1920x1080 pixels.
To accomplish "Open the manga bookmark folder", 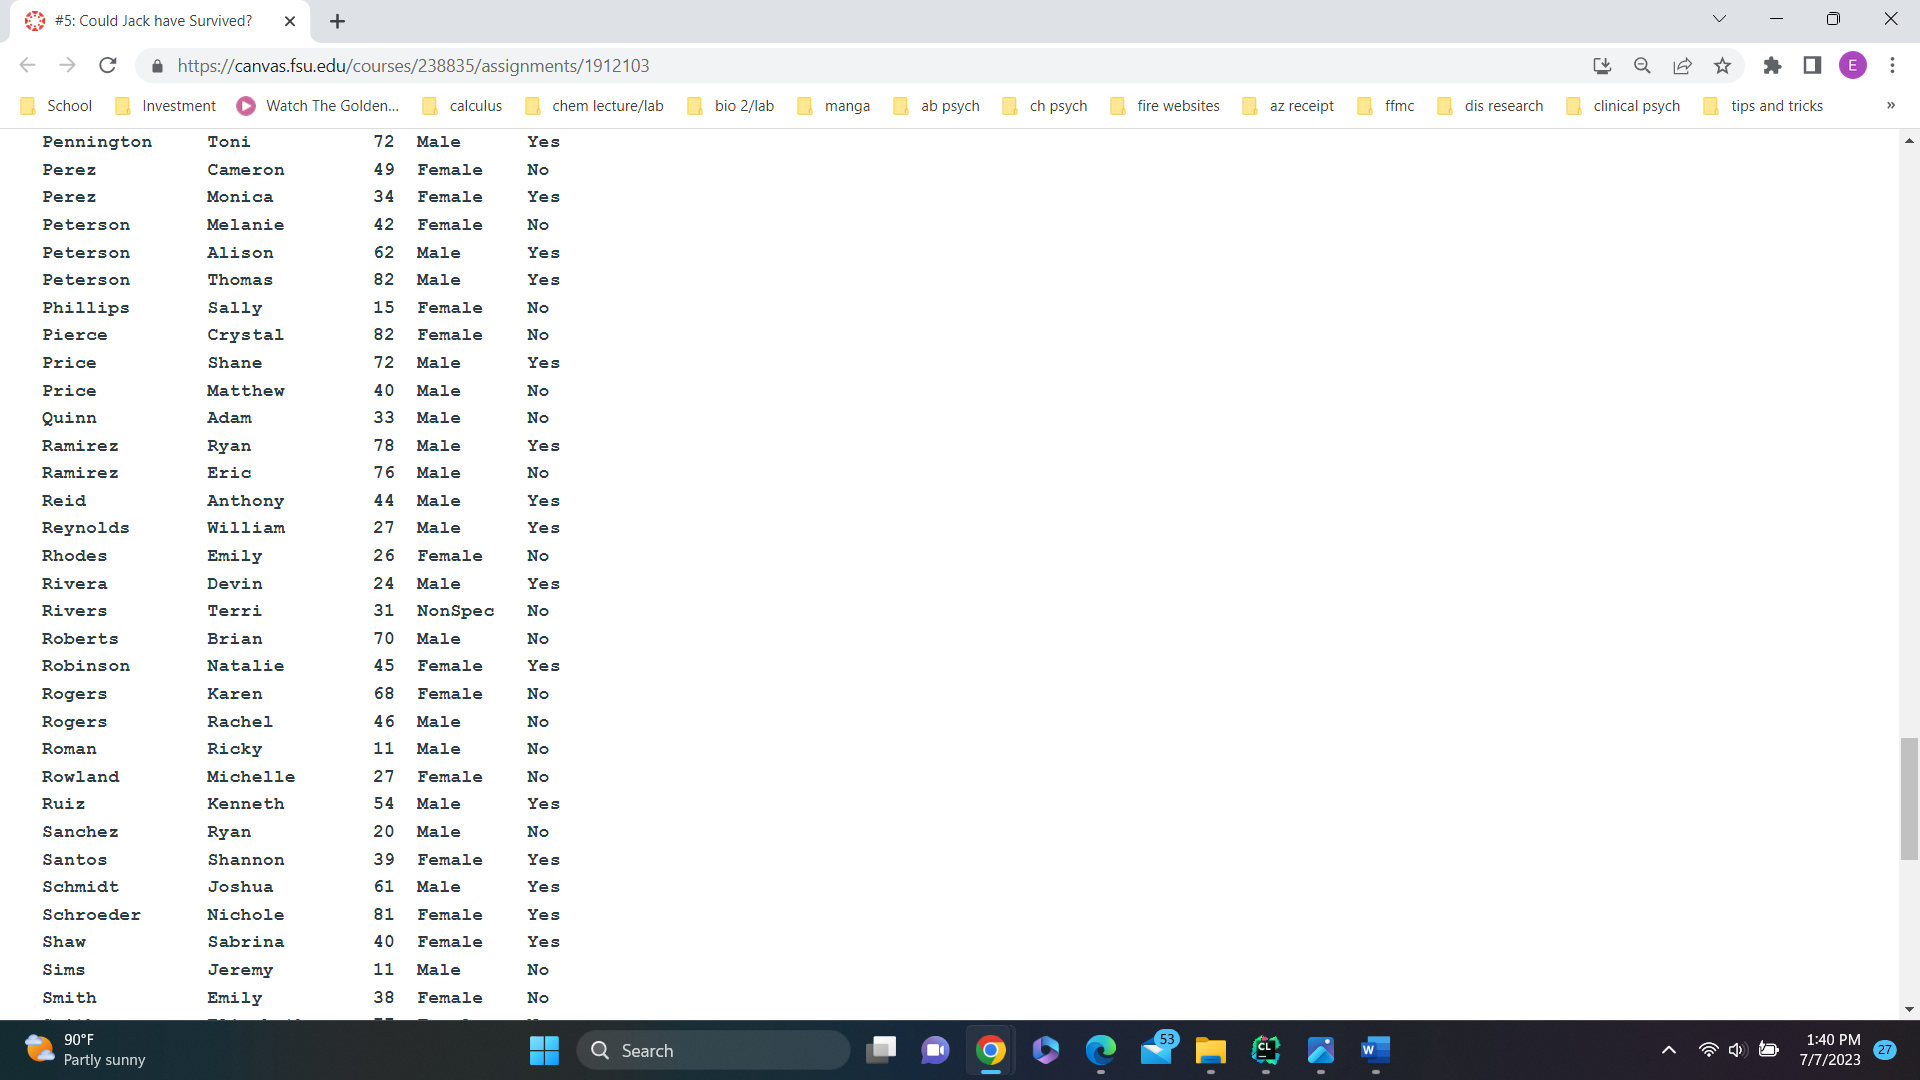I will [834, 106].
